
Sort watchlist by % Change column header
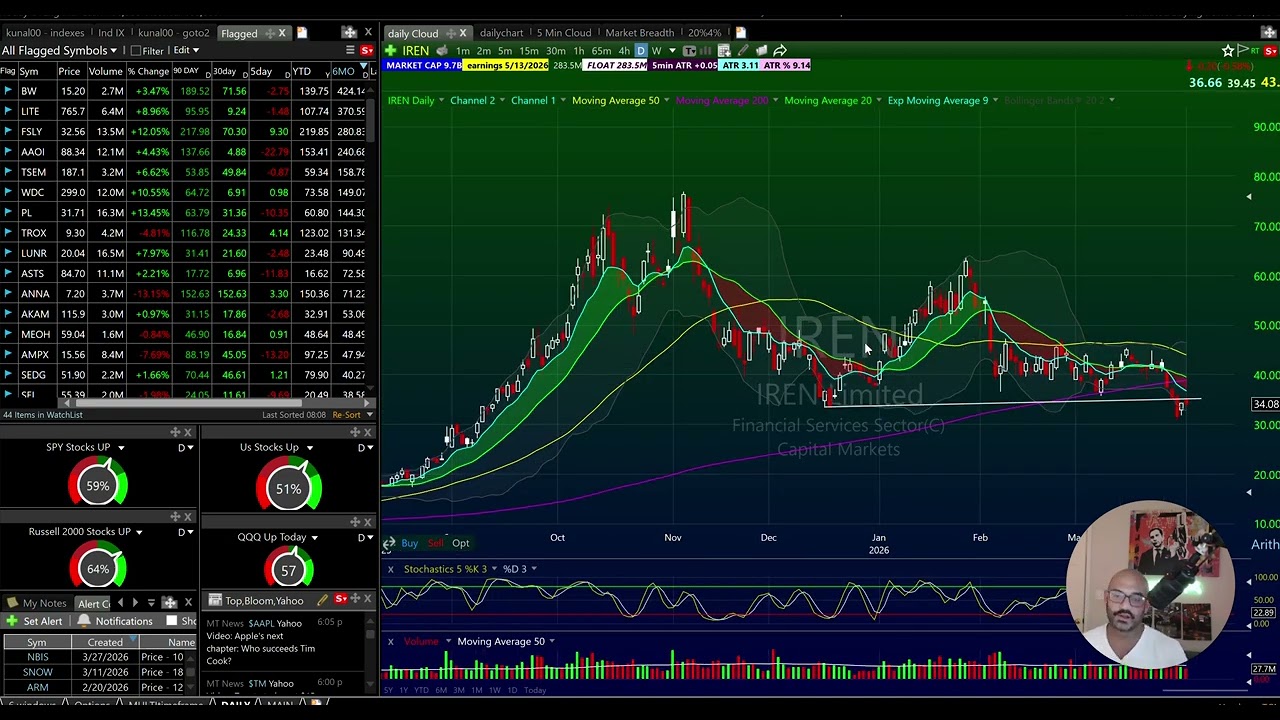(x=148, y=71)
